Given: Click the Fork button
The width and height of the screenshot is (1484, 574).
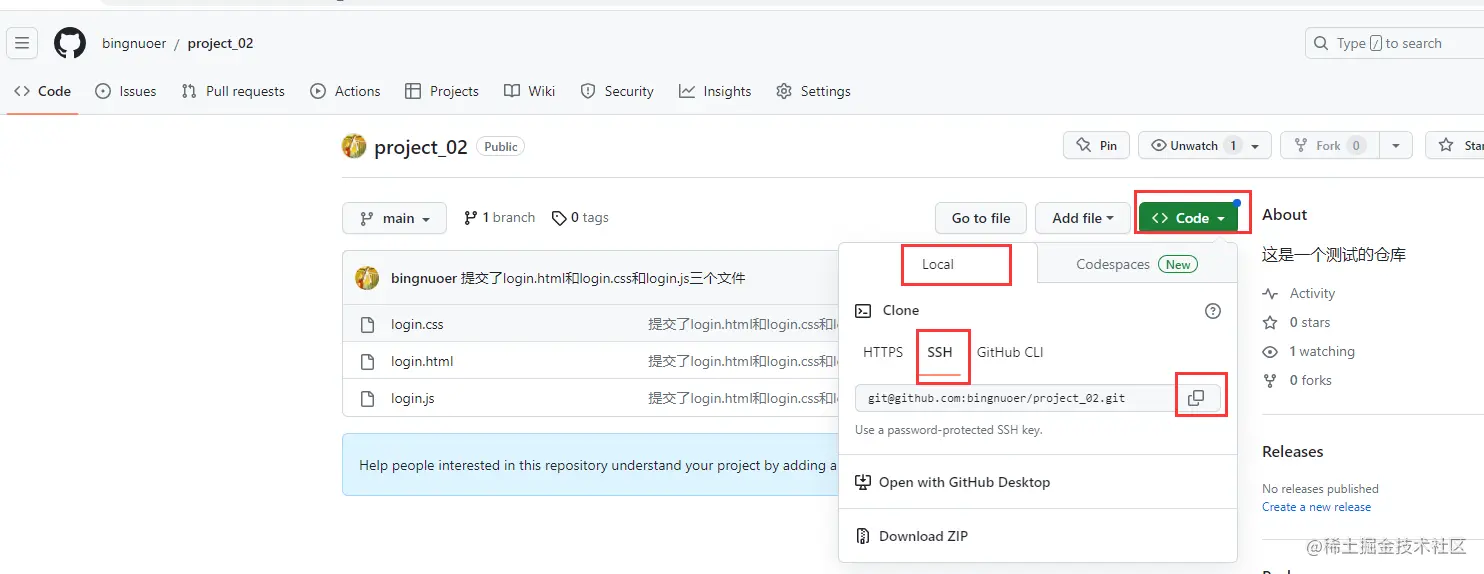Looking at the screenshot, I should (x=1330, y=146).
